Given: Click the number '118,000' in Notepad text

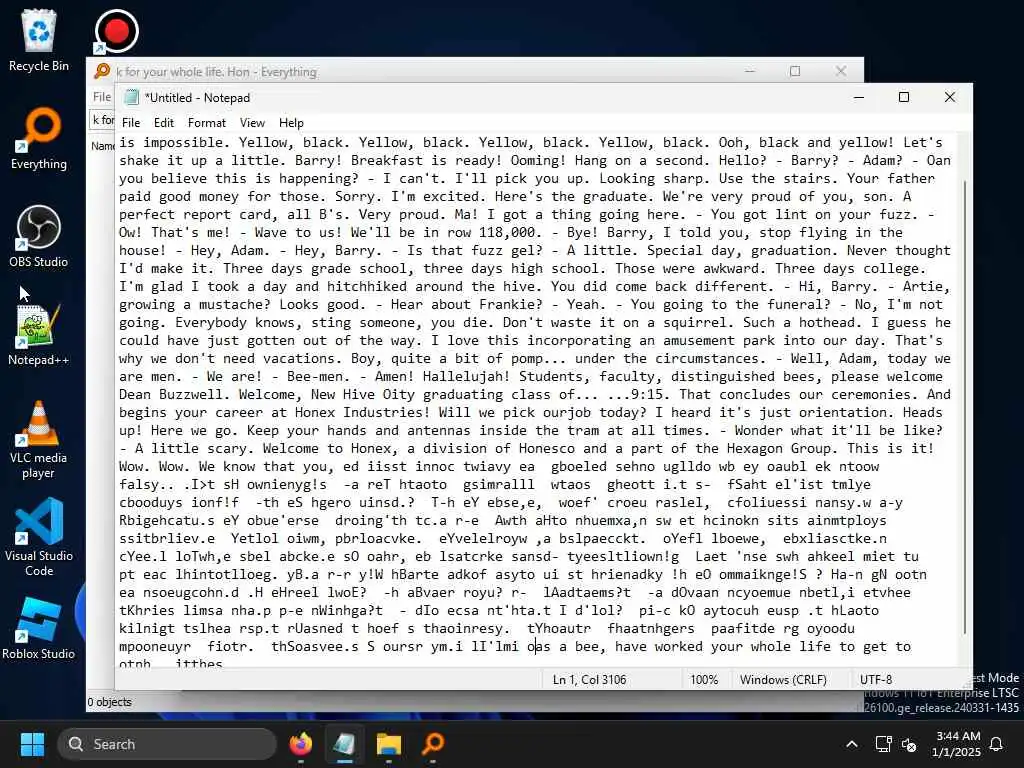Looking at the screenshot, I should point(506,232).
